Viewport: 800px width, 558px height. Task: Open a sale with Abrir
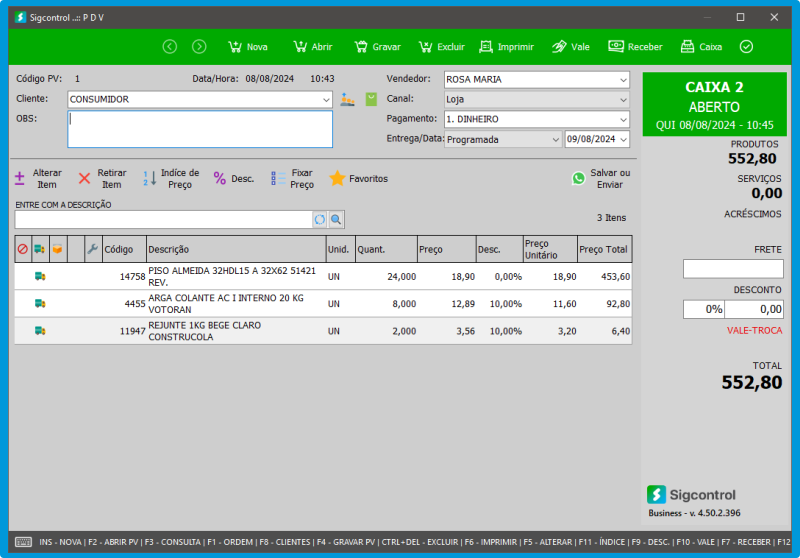pyautogui.click(x=312, y=47)
